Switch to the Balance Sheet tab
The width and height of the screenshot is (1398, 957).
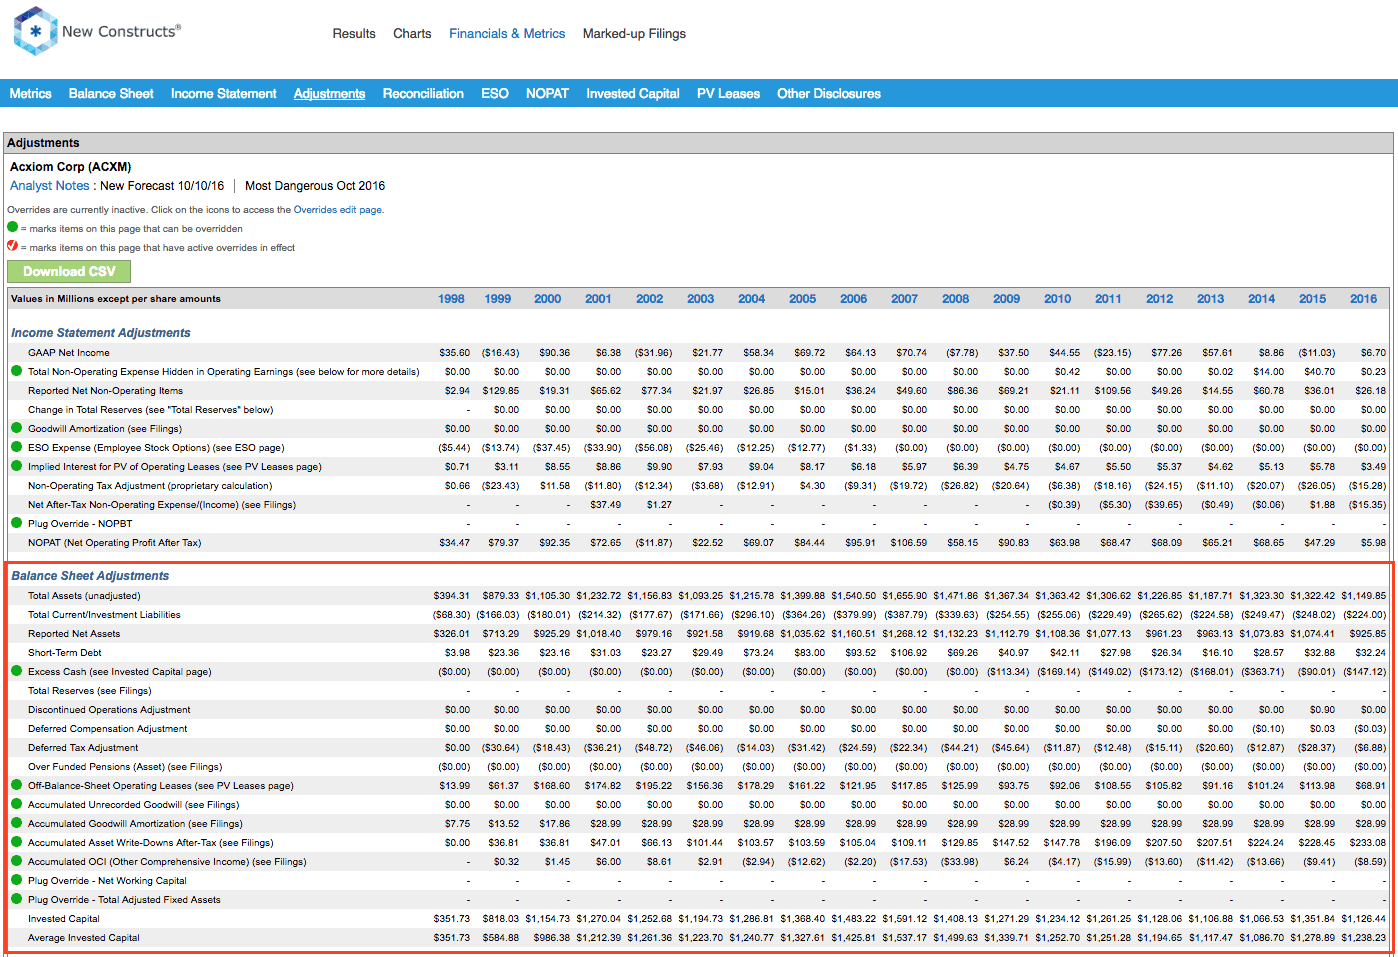click(111, 94)
